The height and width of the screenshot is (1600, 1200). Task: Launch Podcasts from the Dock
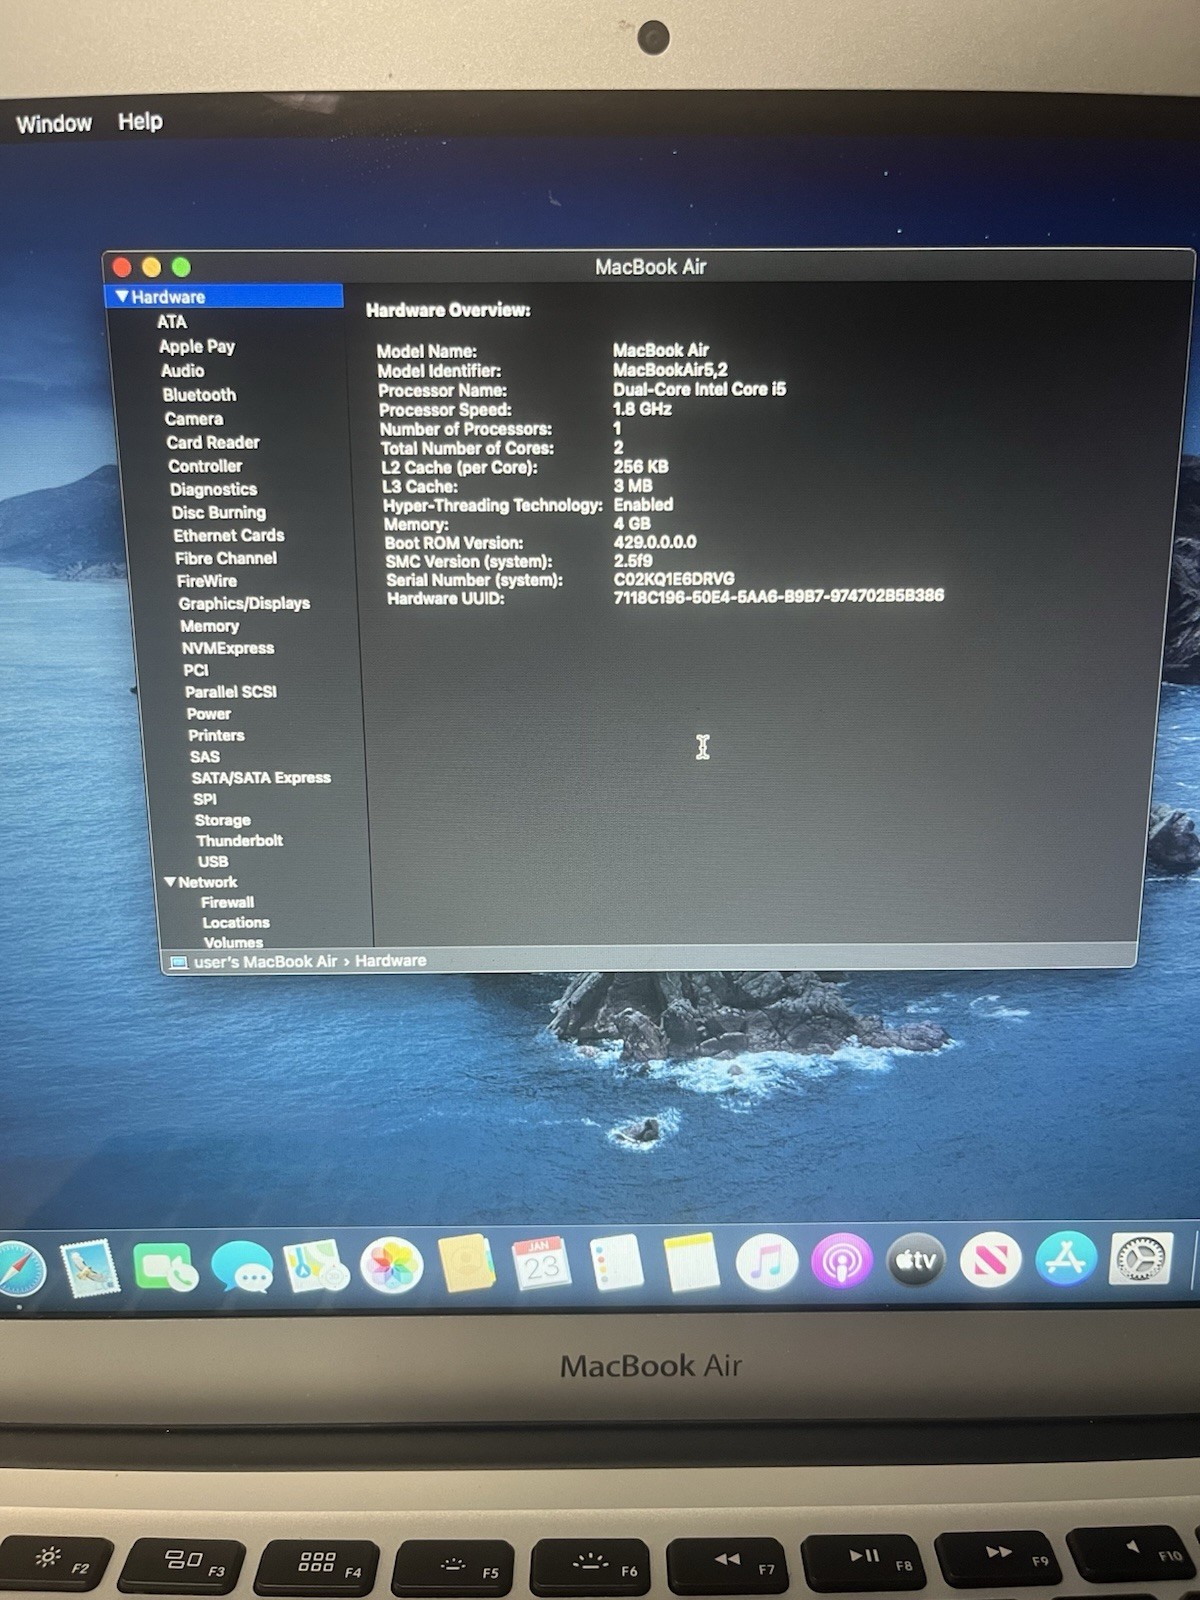[x=841, y=1261]
